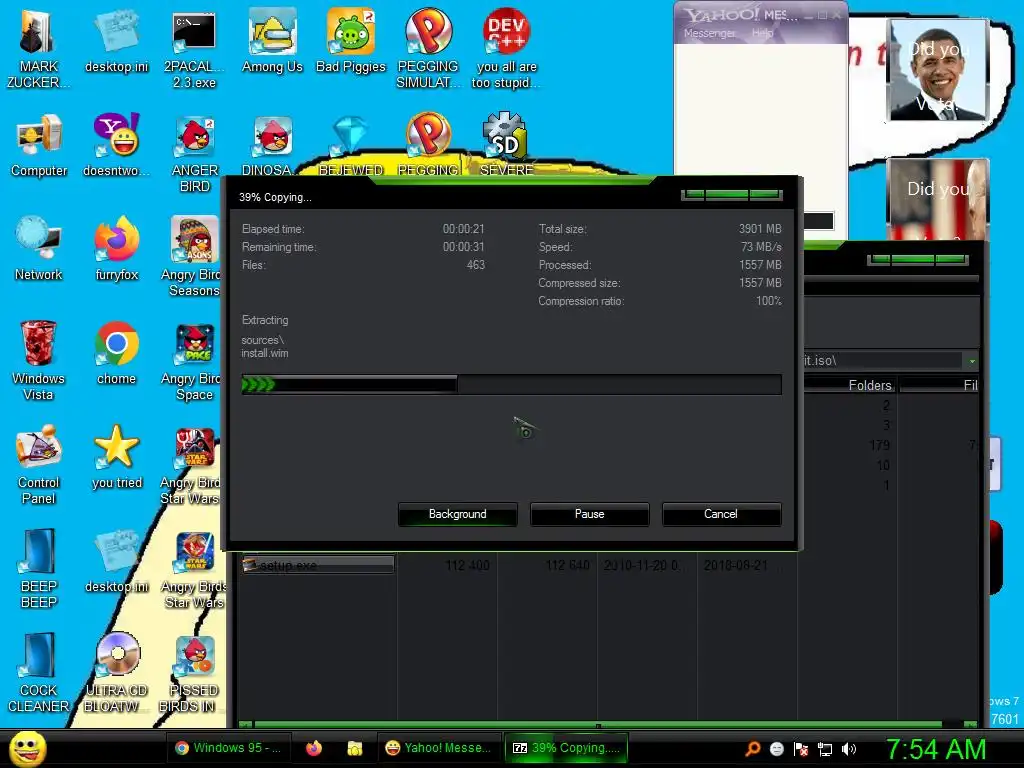This screenshot has width=1024, height=768.
Task: Switch to the 39% Copying taskbar item
Action: [566, 748]
